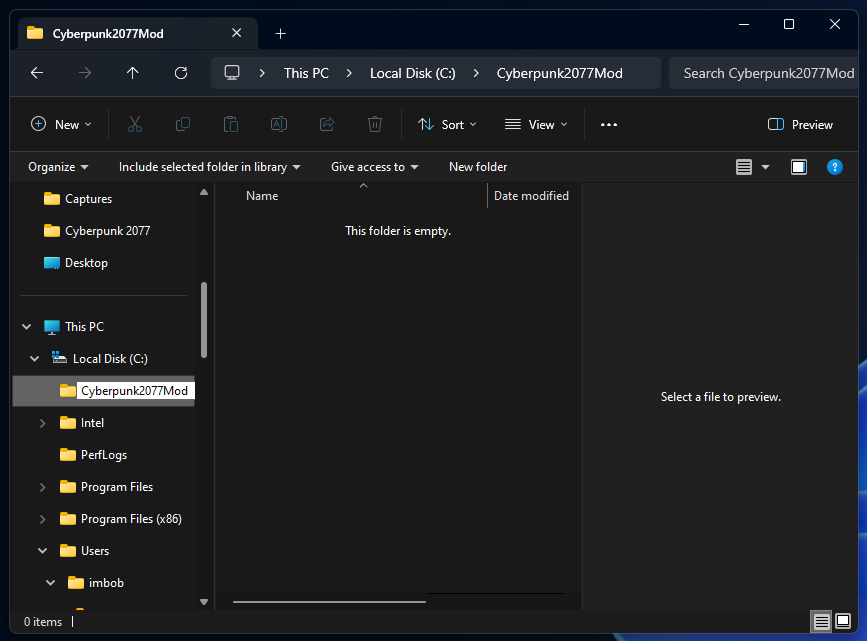Switch to details view in status bar
Image resolution: width=867 pixels, height=641 pixels.
821,622
